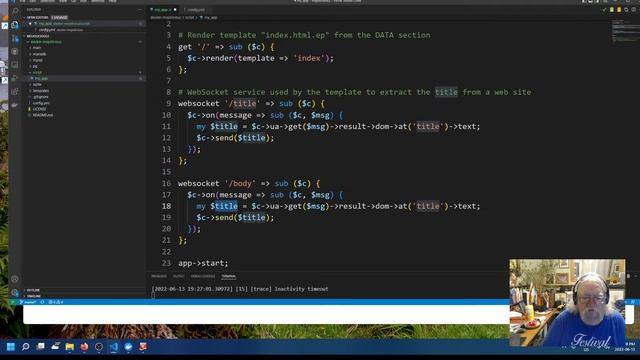
Task: Click the my_app segment in breadcrumb
Action: point(210,18)
